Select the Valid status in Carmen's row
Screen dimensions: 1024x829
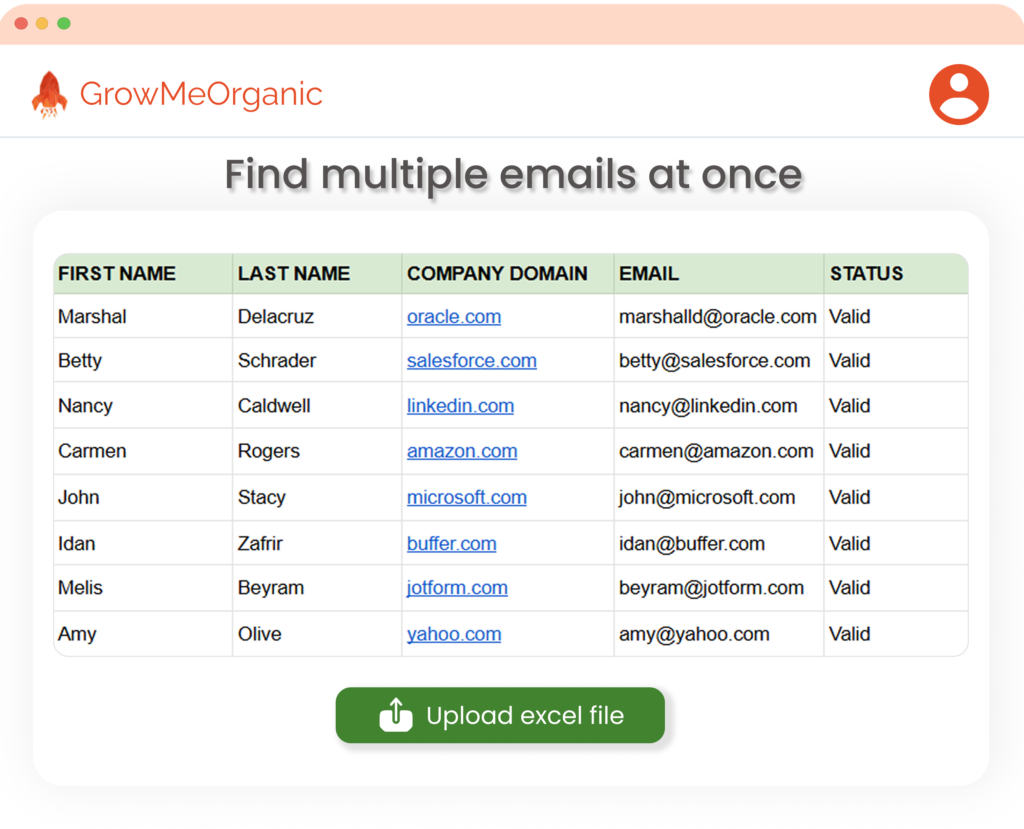tap(849, 451)
